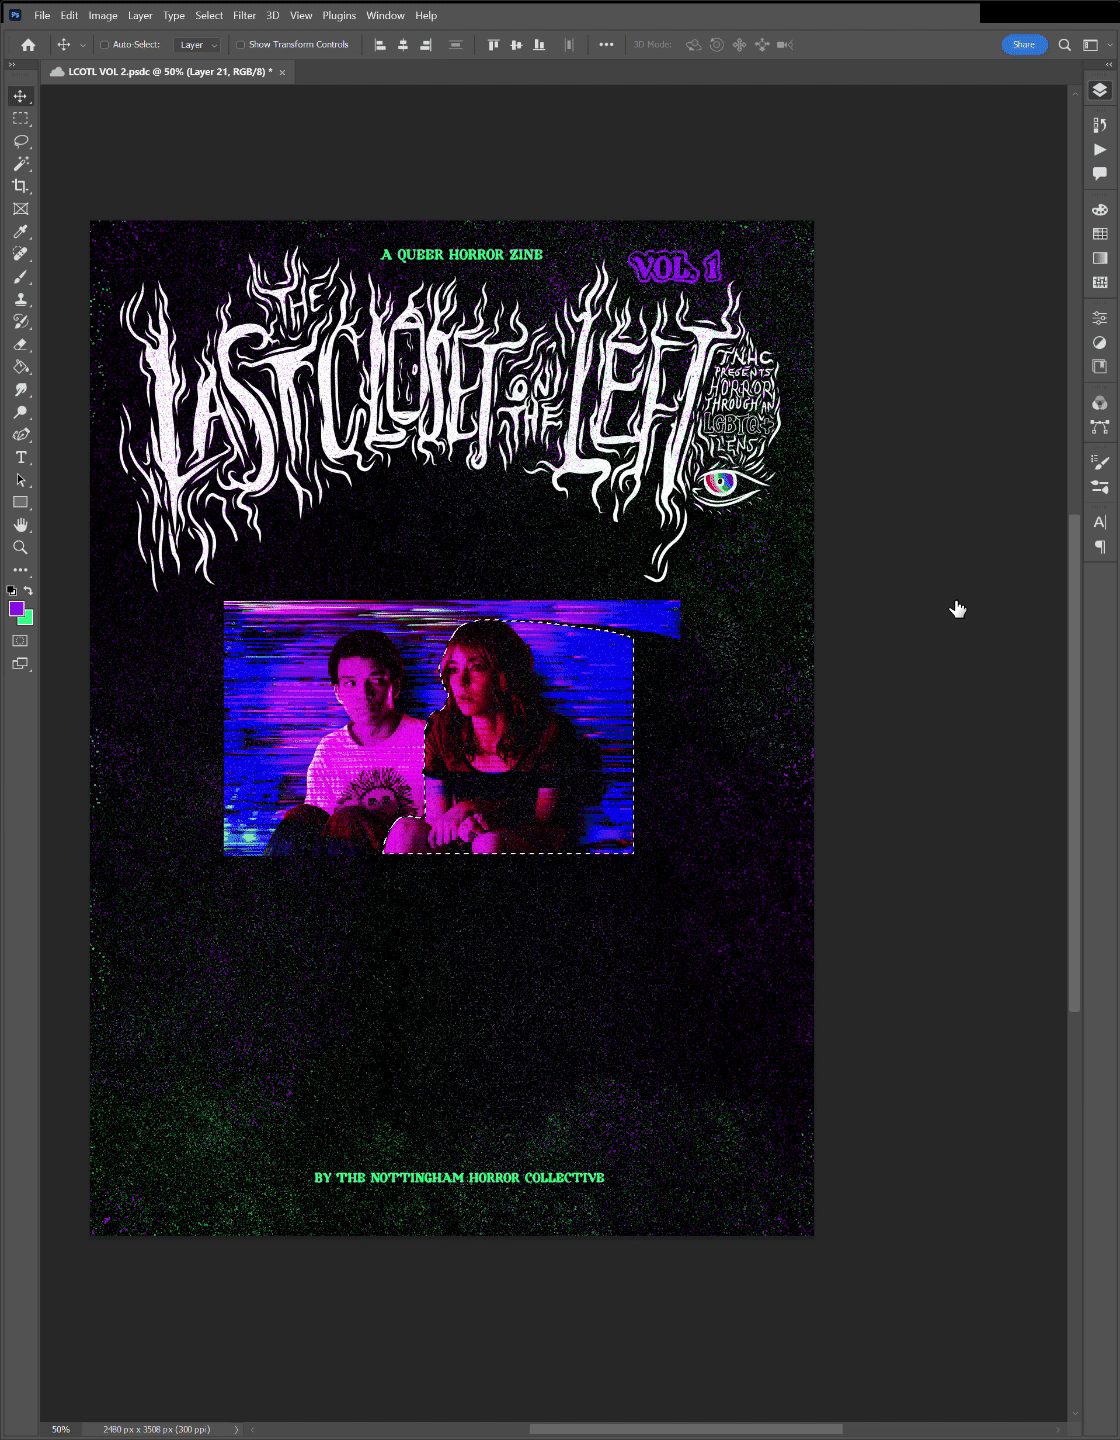The height and width of the screenshot is (1440, 1120).
Task: Expand the status bar info arrow
Action: click(236, 1429)
